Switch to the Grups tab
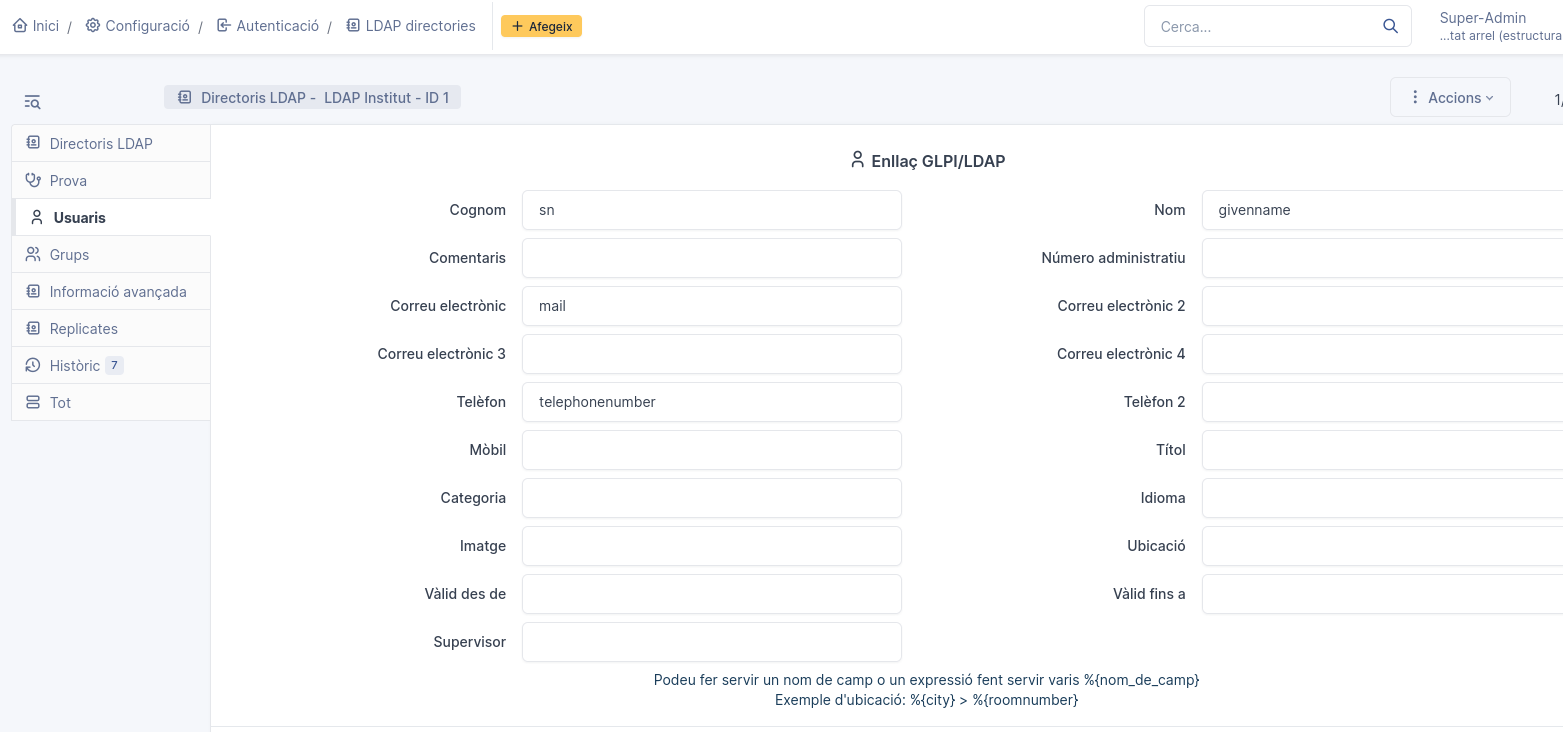Viewport: 1563px width, 732px height. [x=111, y=254]
